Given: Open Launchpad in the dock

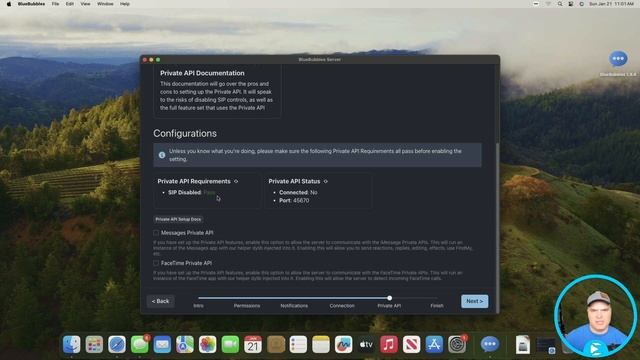Looking at the screenshot, I should click(94, 344).
